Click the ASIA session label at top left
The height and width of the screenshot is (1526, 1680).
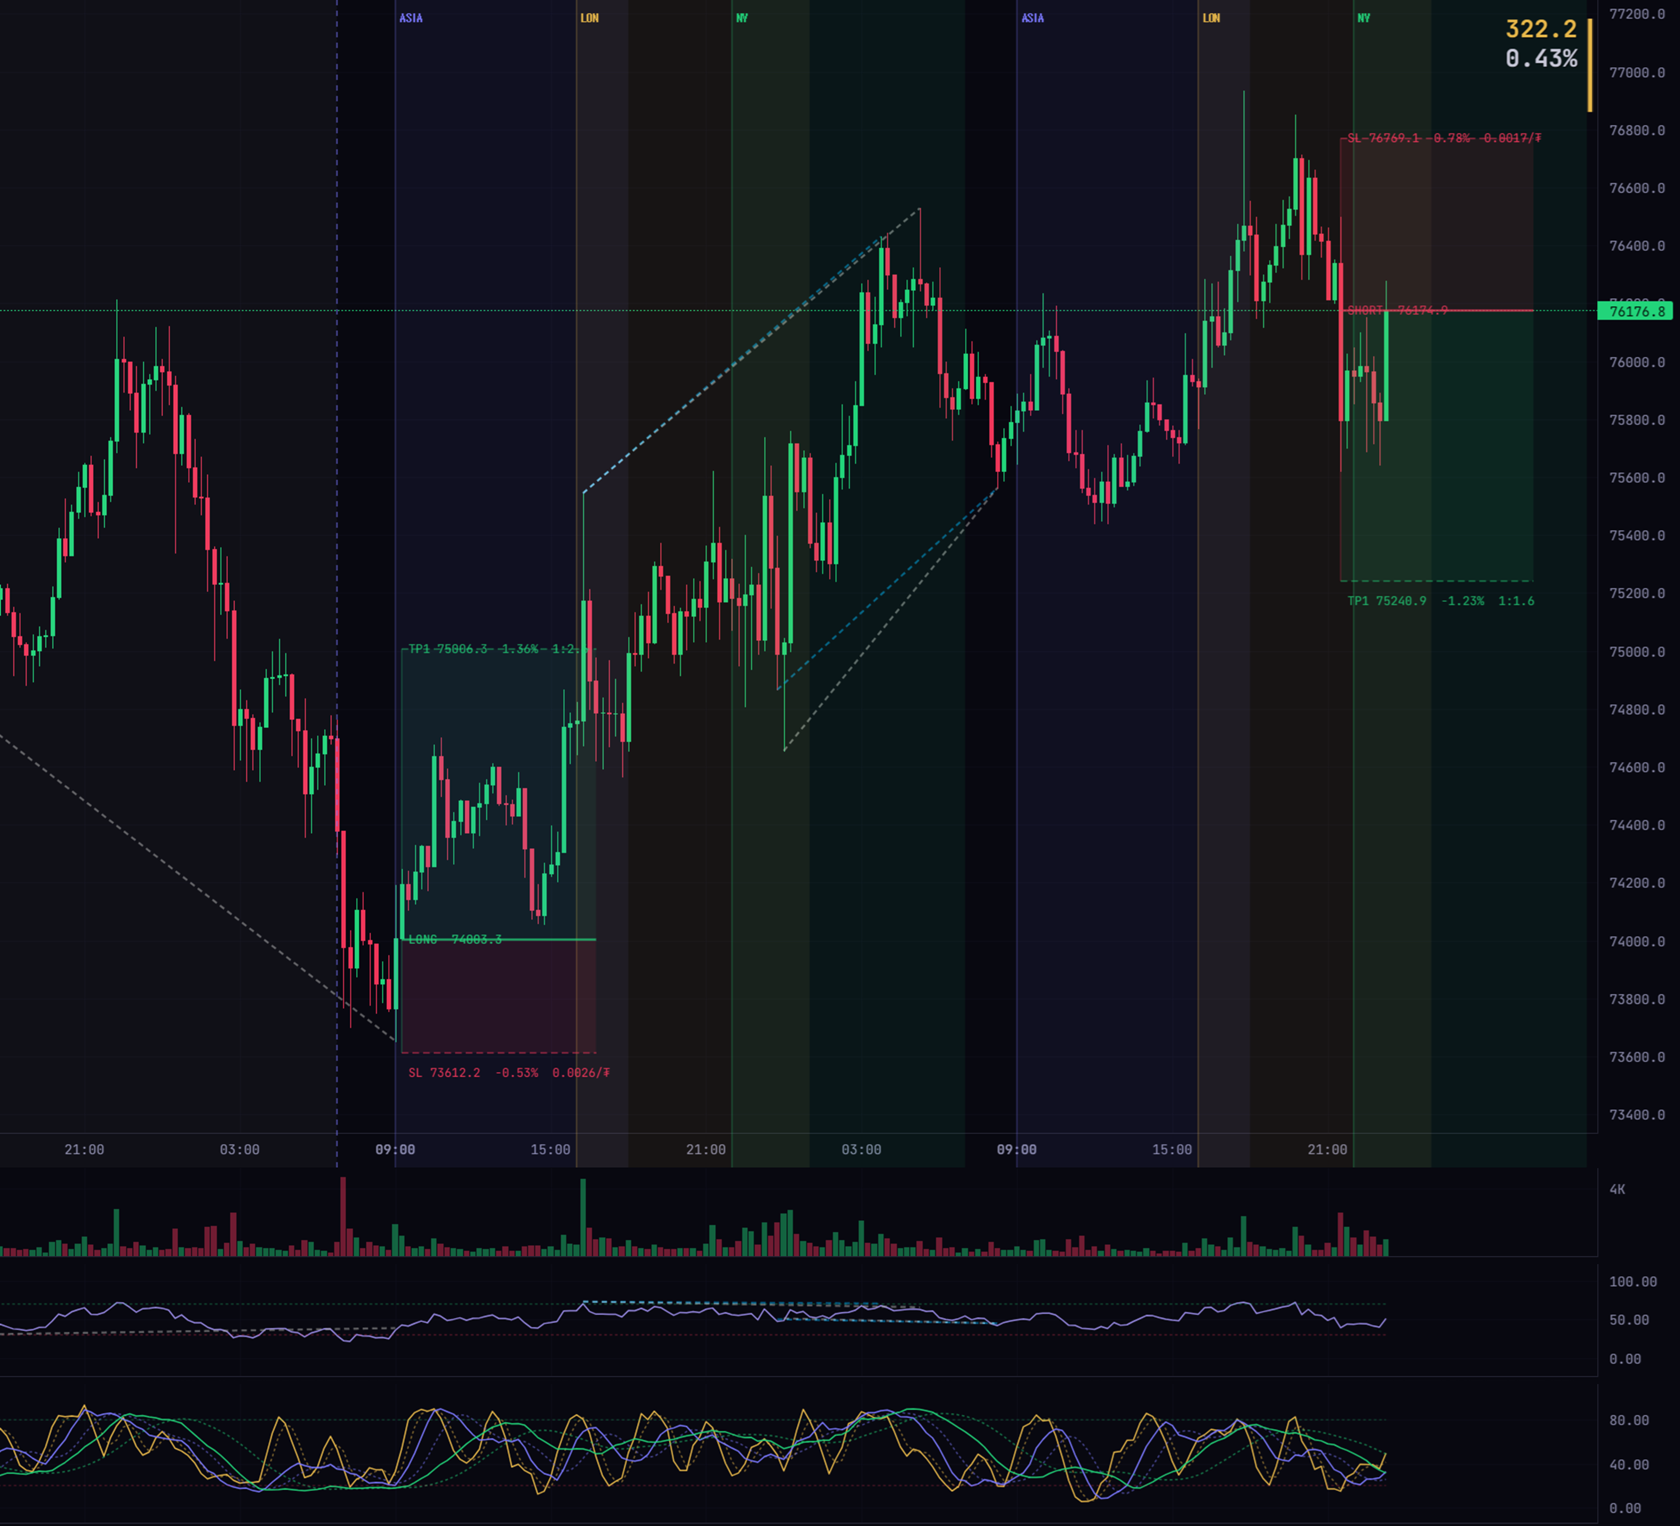[x=411, y=16]
